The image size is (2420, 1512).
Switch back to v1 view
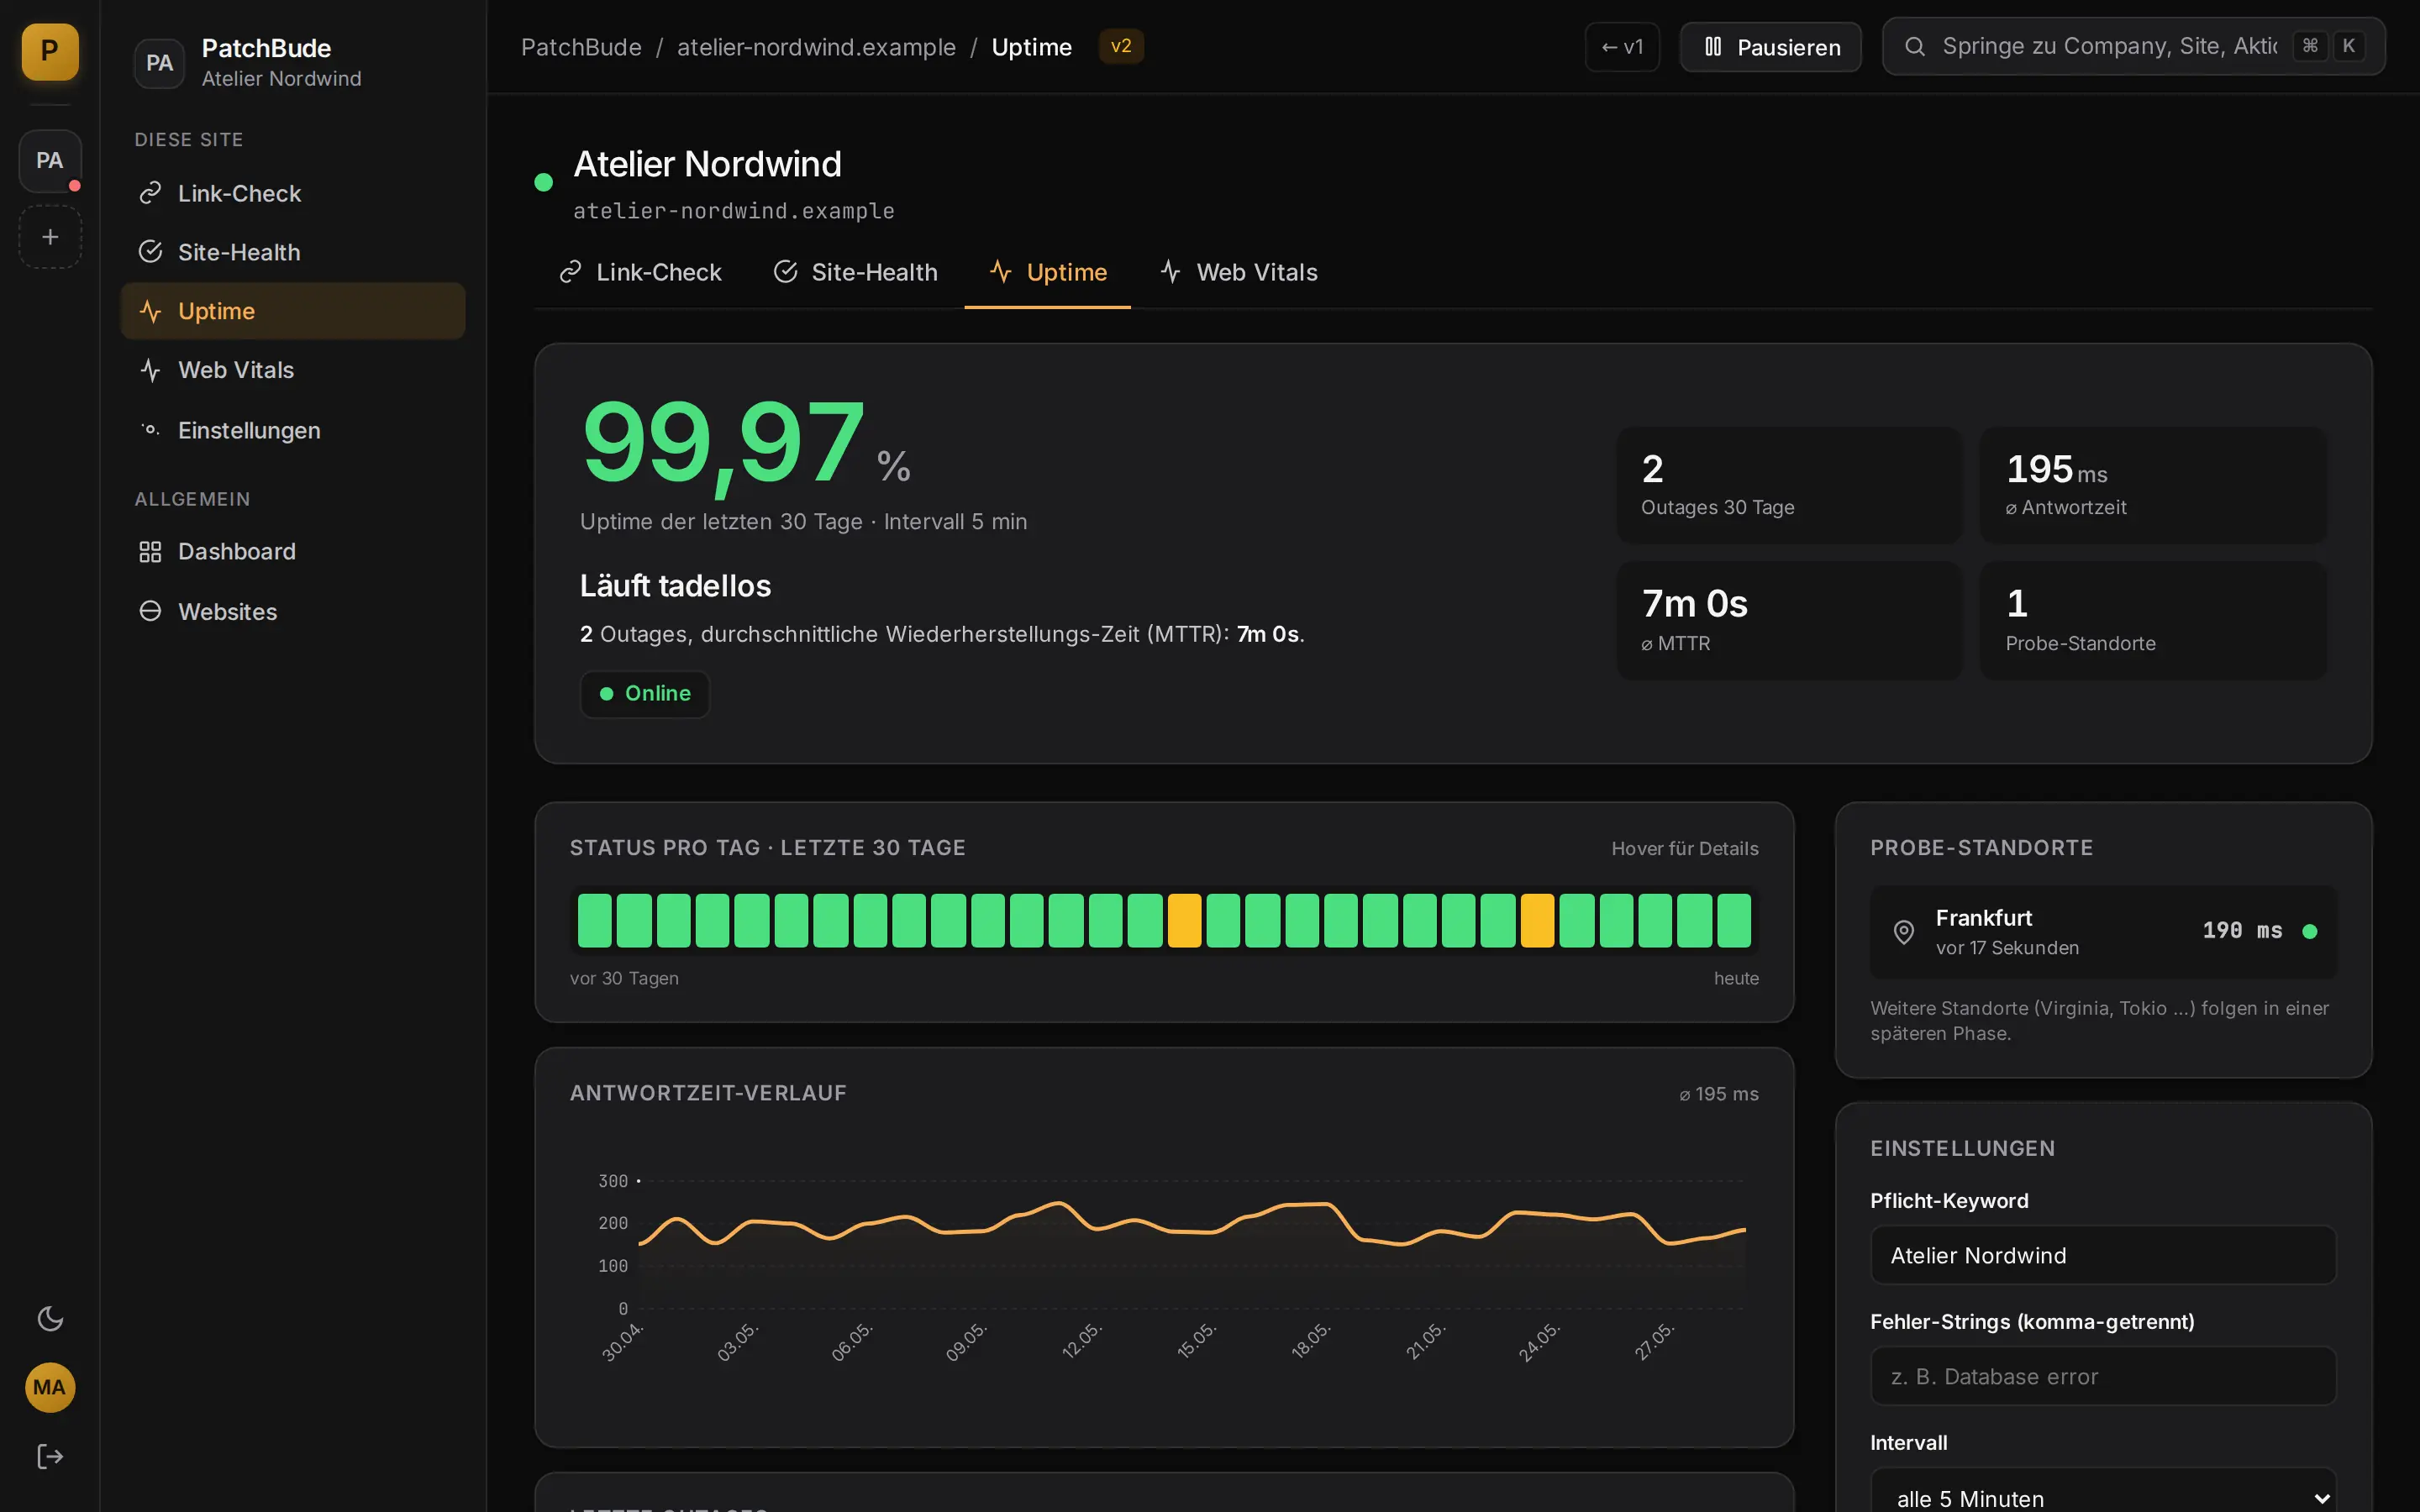1622,47
